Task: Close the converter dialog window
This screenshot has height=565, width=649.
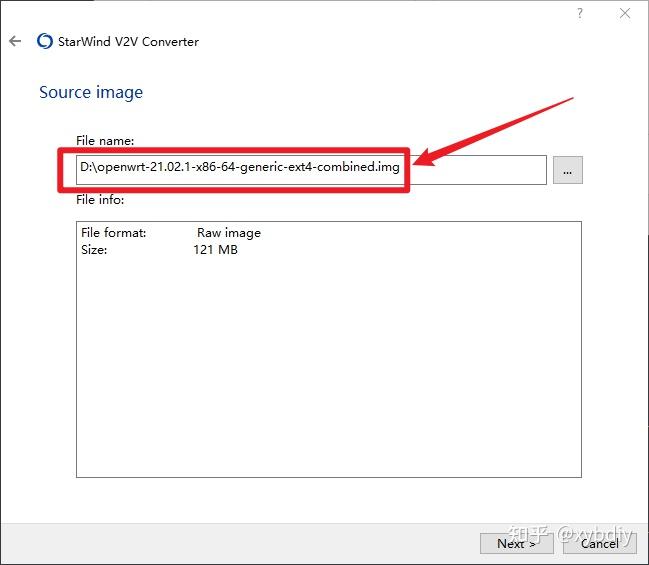Action: (x=625, y=13)
